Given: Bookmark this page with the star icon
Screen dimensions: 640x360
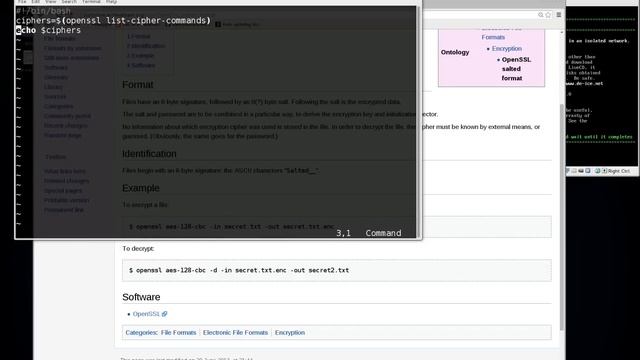Looking at the screenshot, I should click(548, 15).
